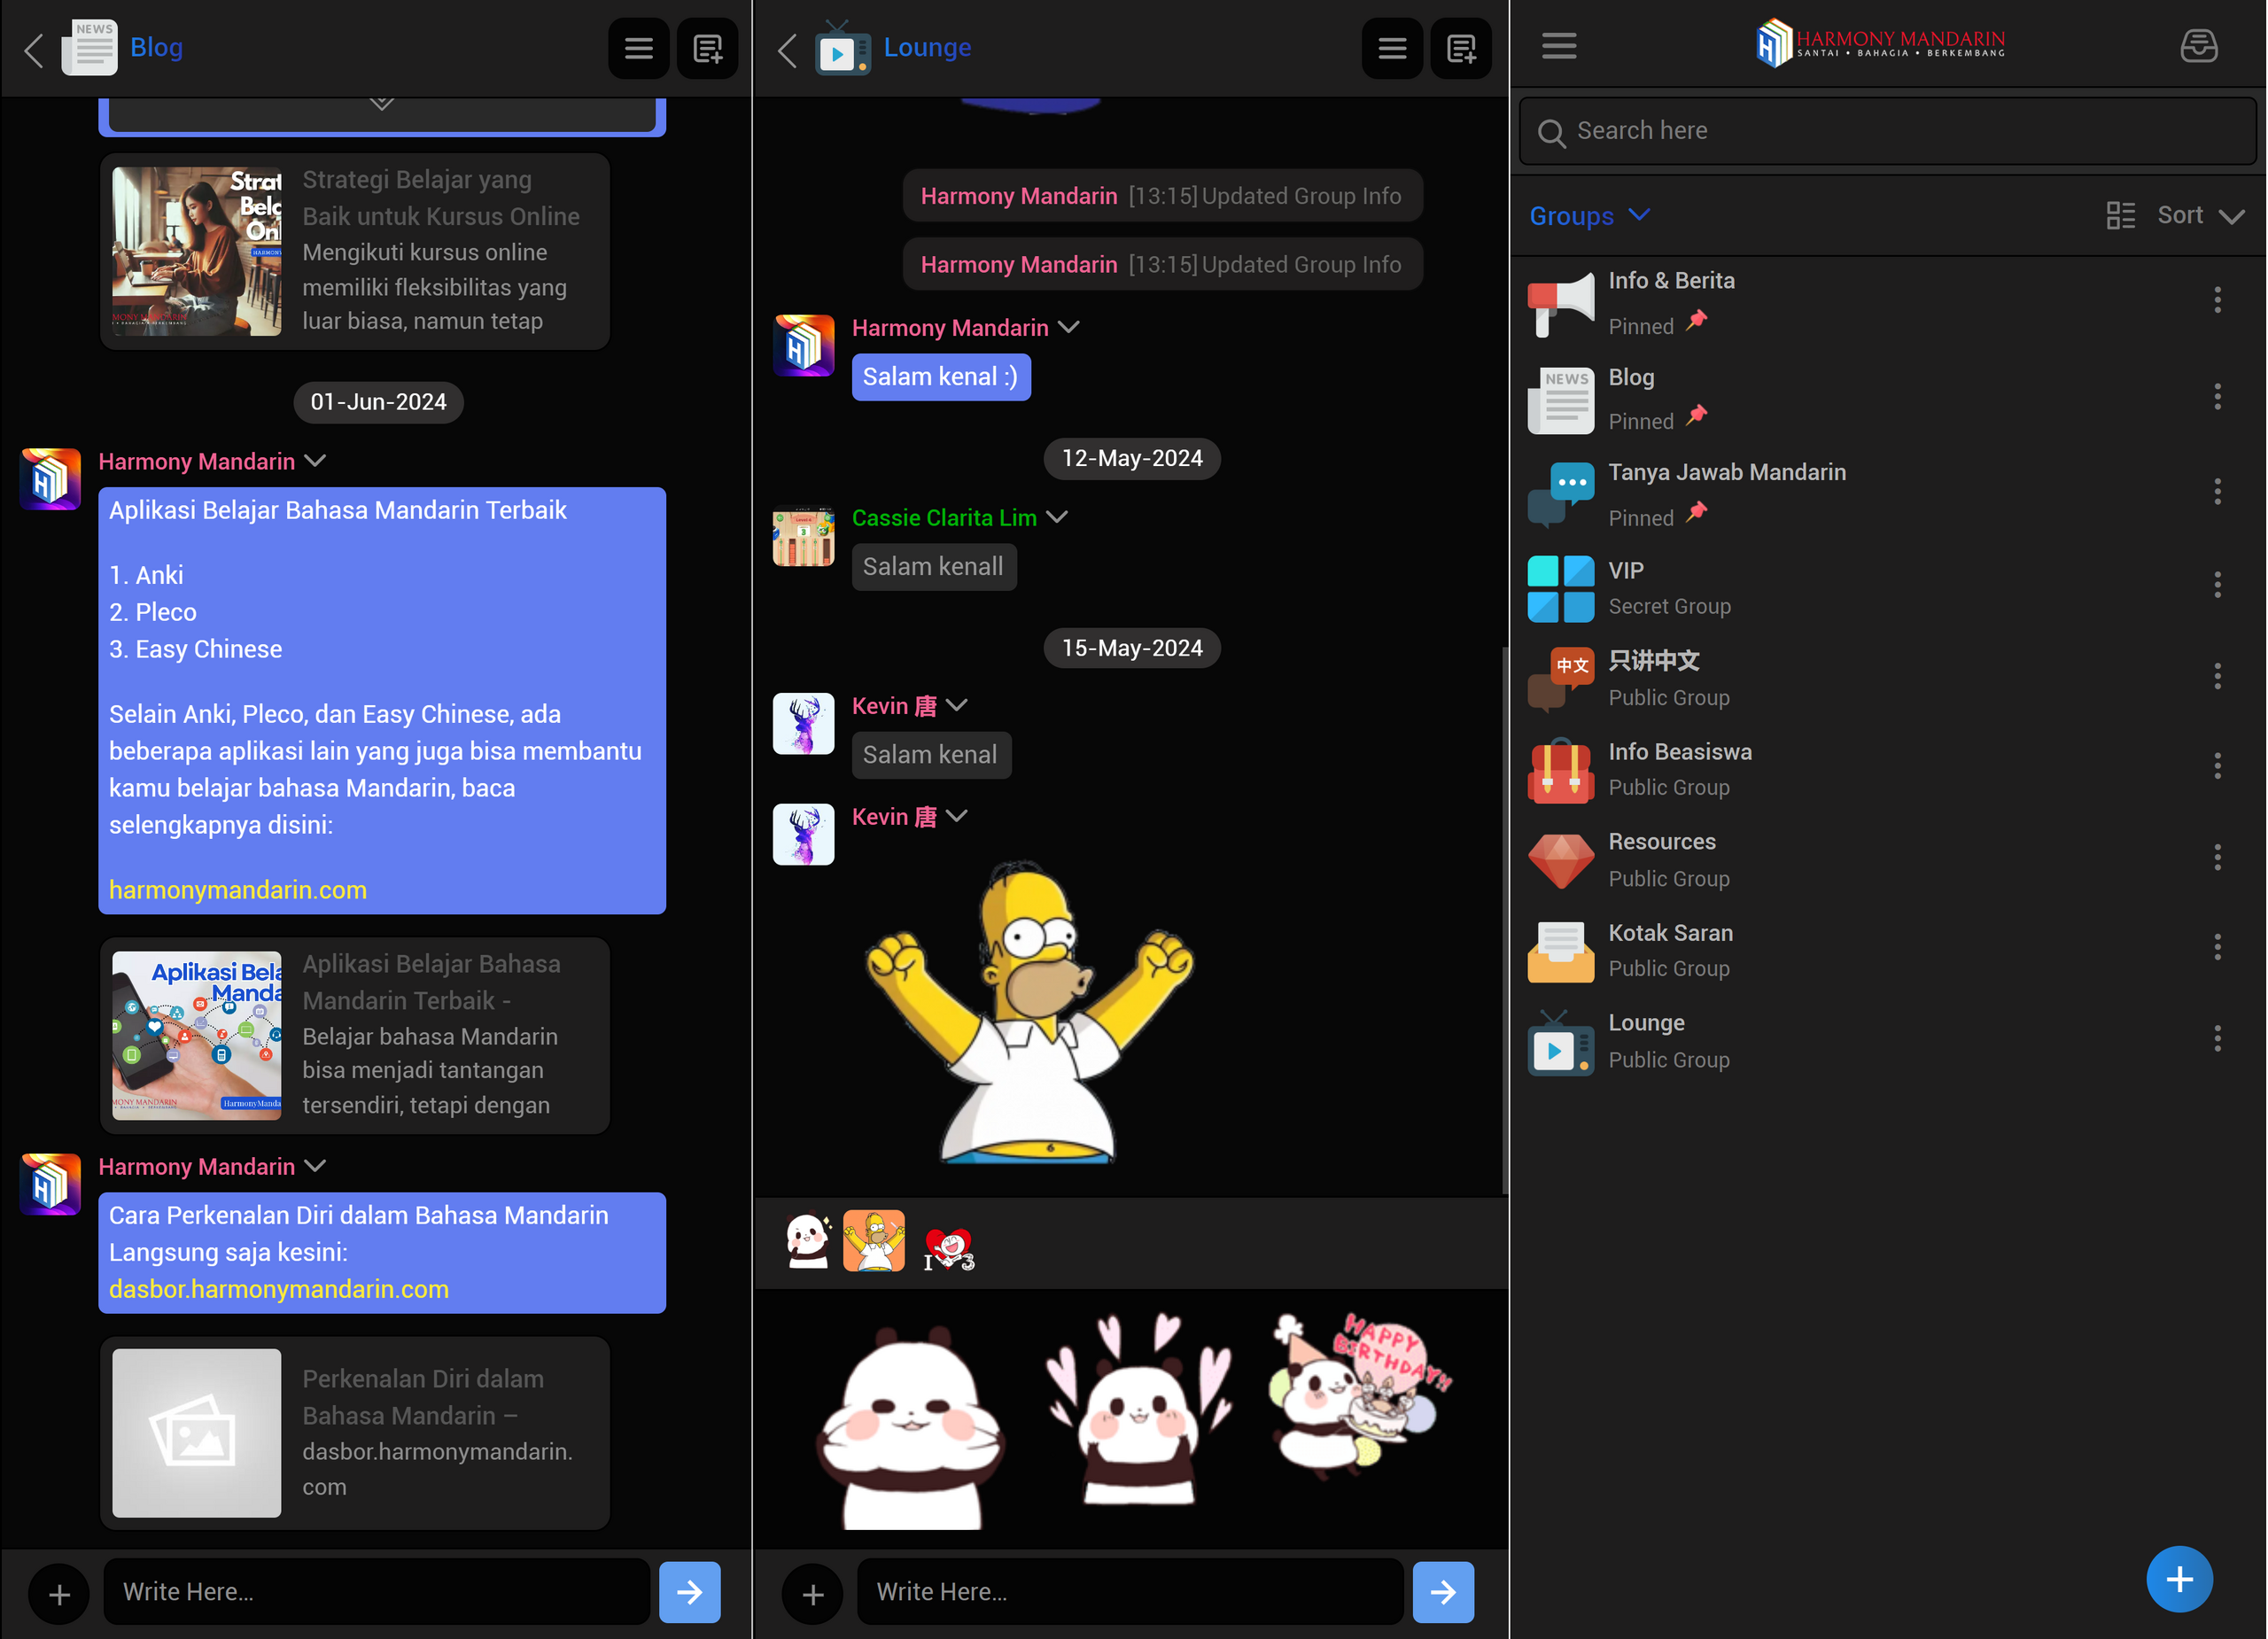Focus the Blog Write Here field
Screen dimensions: 2268x1639
377,1592
